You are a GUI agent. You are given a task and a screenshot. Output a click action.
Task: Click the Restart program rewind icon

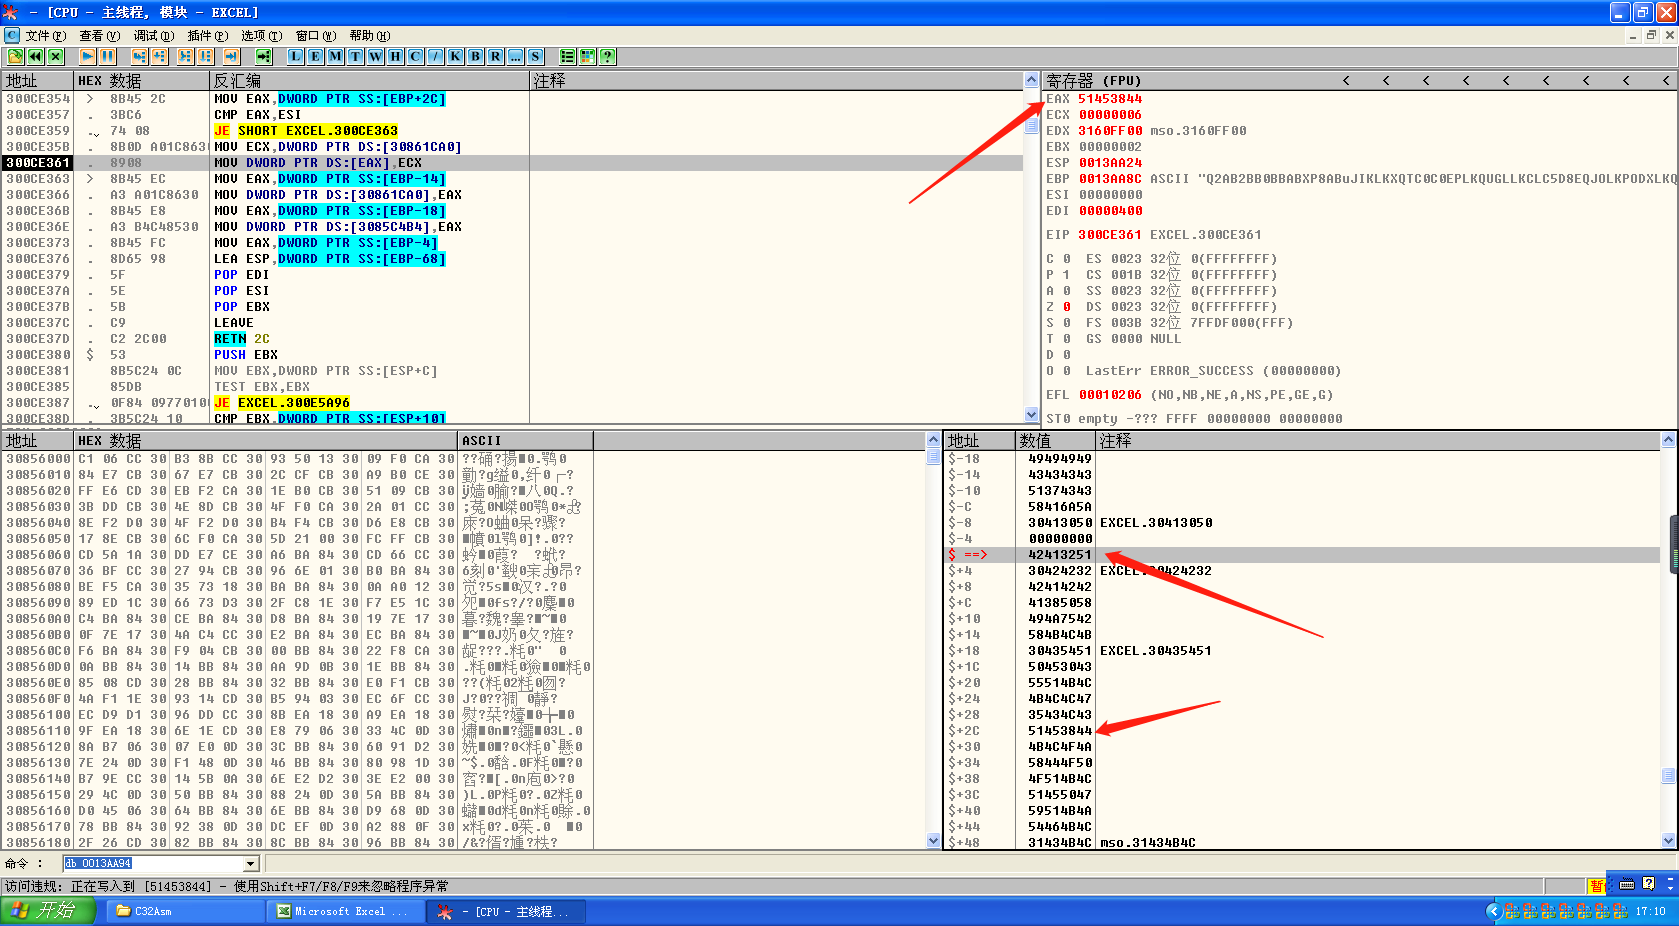tap(35, 57)
